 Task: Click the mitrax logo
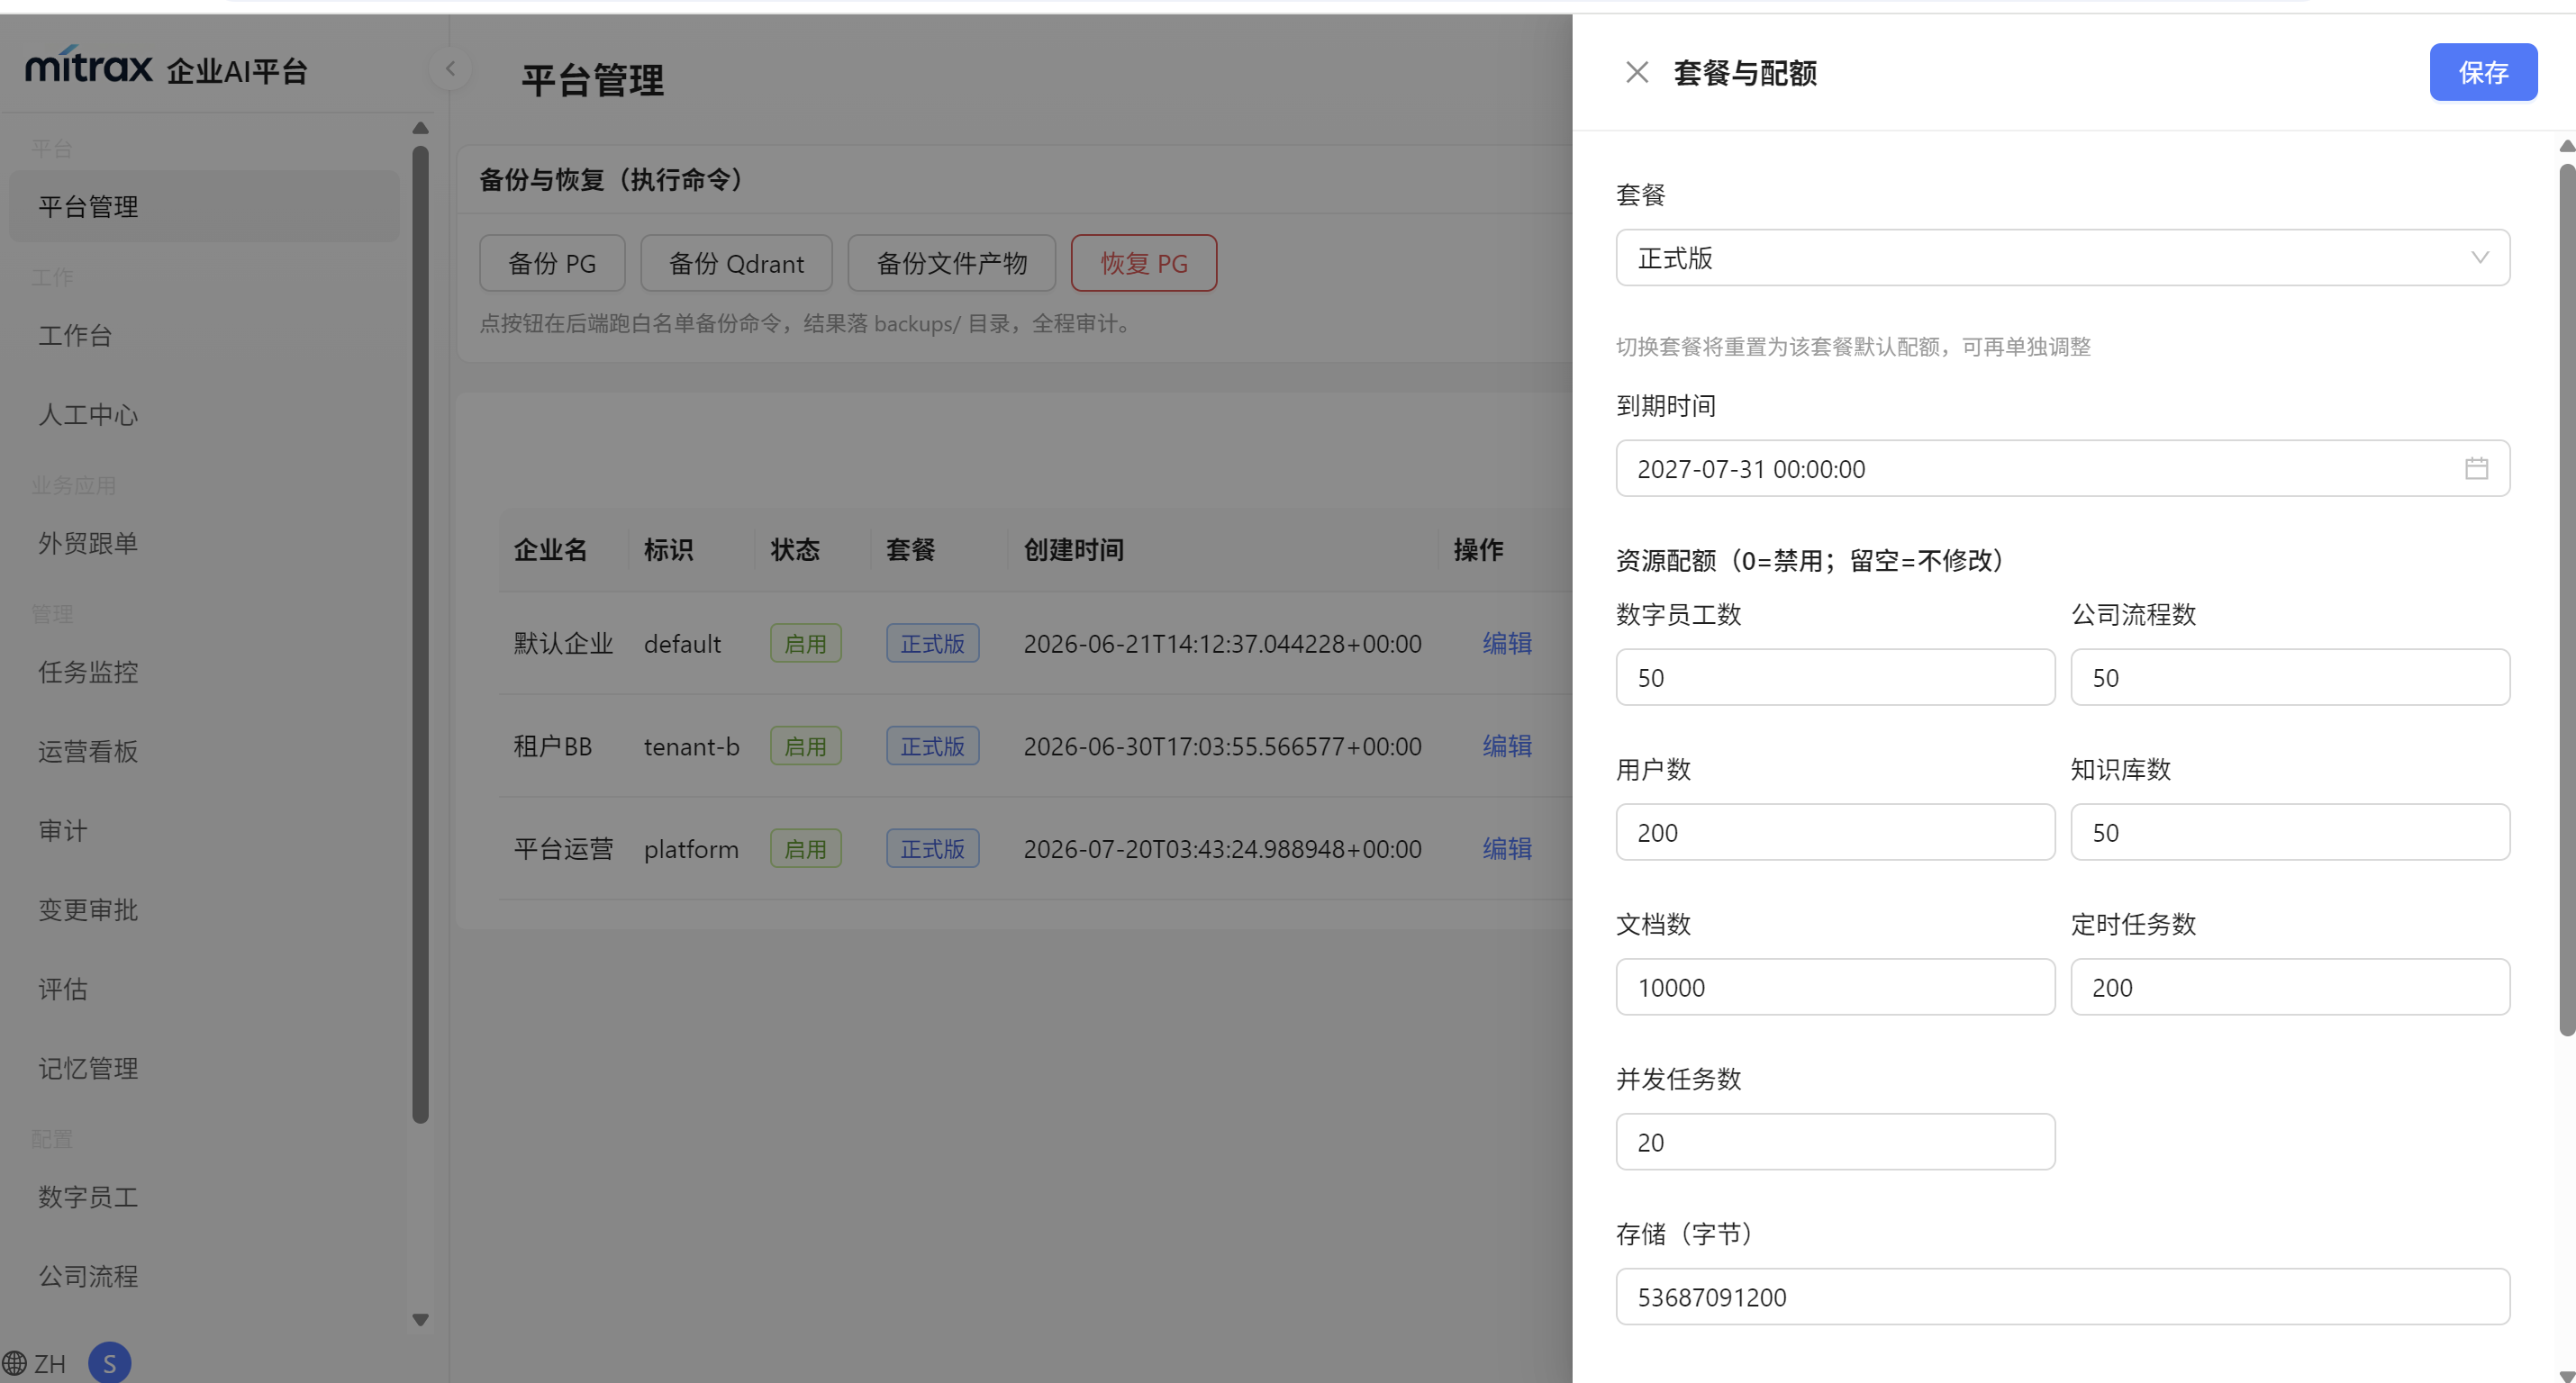(89, 65)
